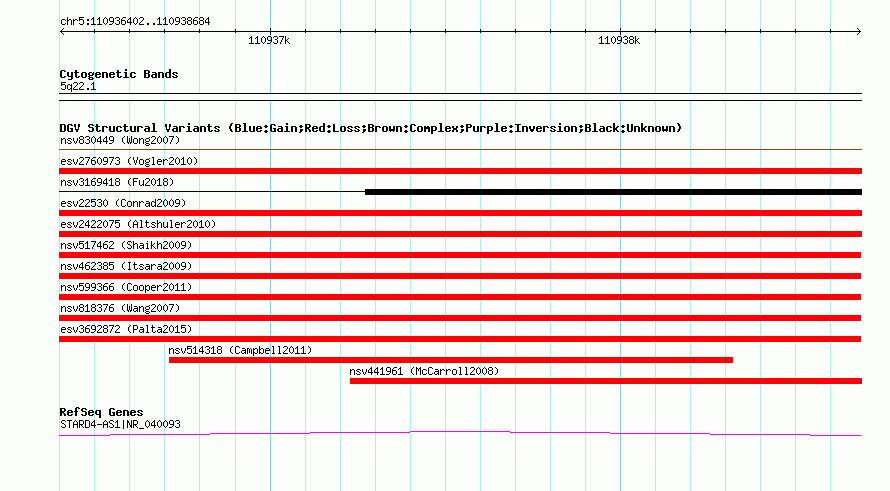Select variant label esv2422075 (Altshuler2010)
This screenshot has height=491, width=890.
coord(138,224)
